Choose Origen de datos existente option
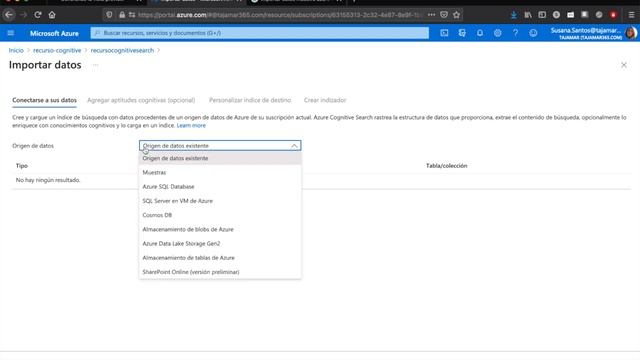The width and height of the screenshot is (640, 360). click(220, 158)
